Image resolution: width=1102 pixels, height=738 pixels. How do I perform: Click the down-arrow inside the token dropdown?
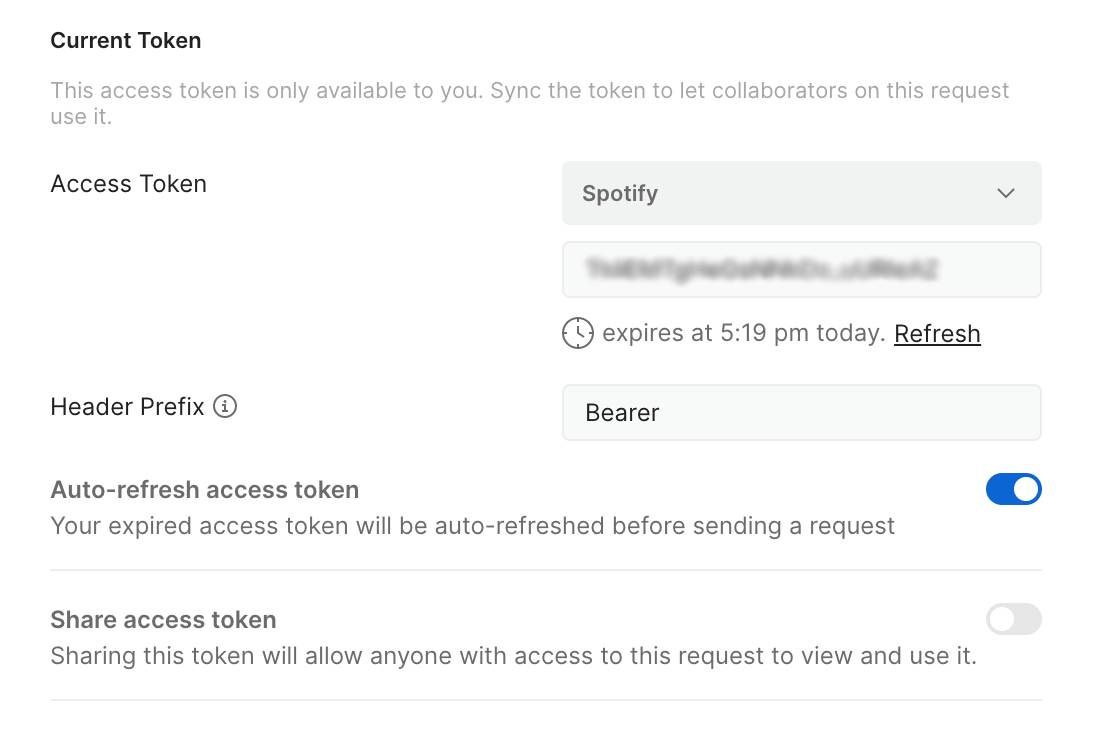click(x=1006, y=193)
